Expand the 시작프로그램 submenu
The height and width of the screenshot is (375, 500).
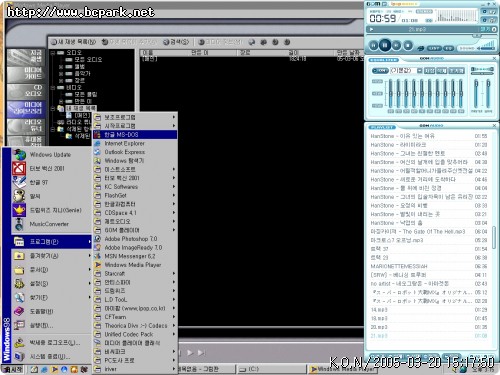click(x=135, y=126)
